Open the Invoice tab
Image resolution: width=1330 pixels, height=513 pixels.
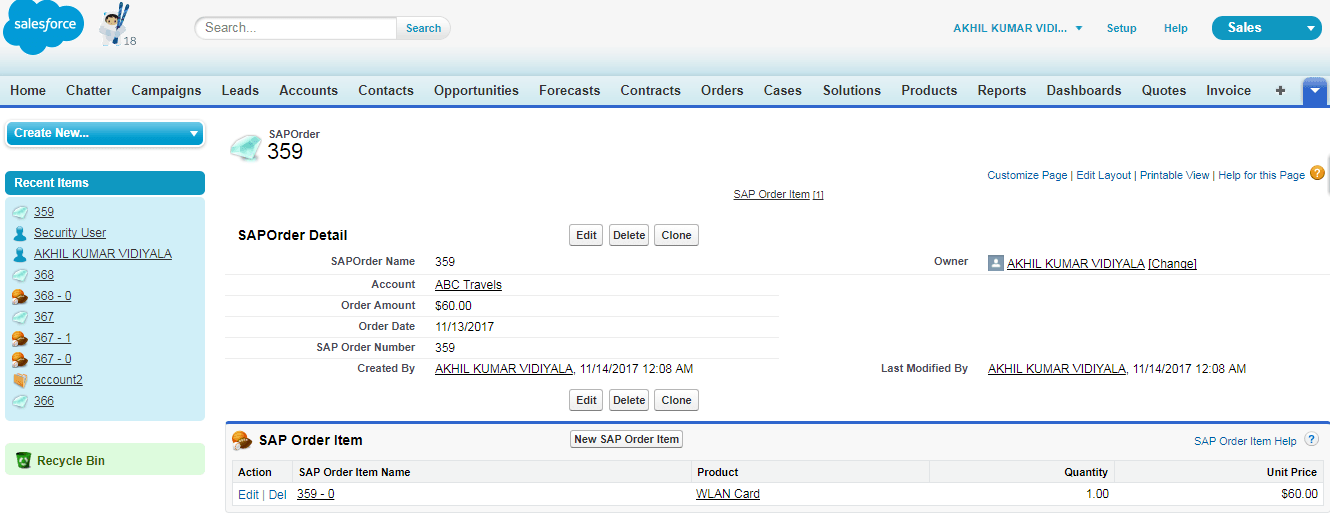(1228, 90)
